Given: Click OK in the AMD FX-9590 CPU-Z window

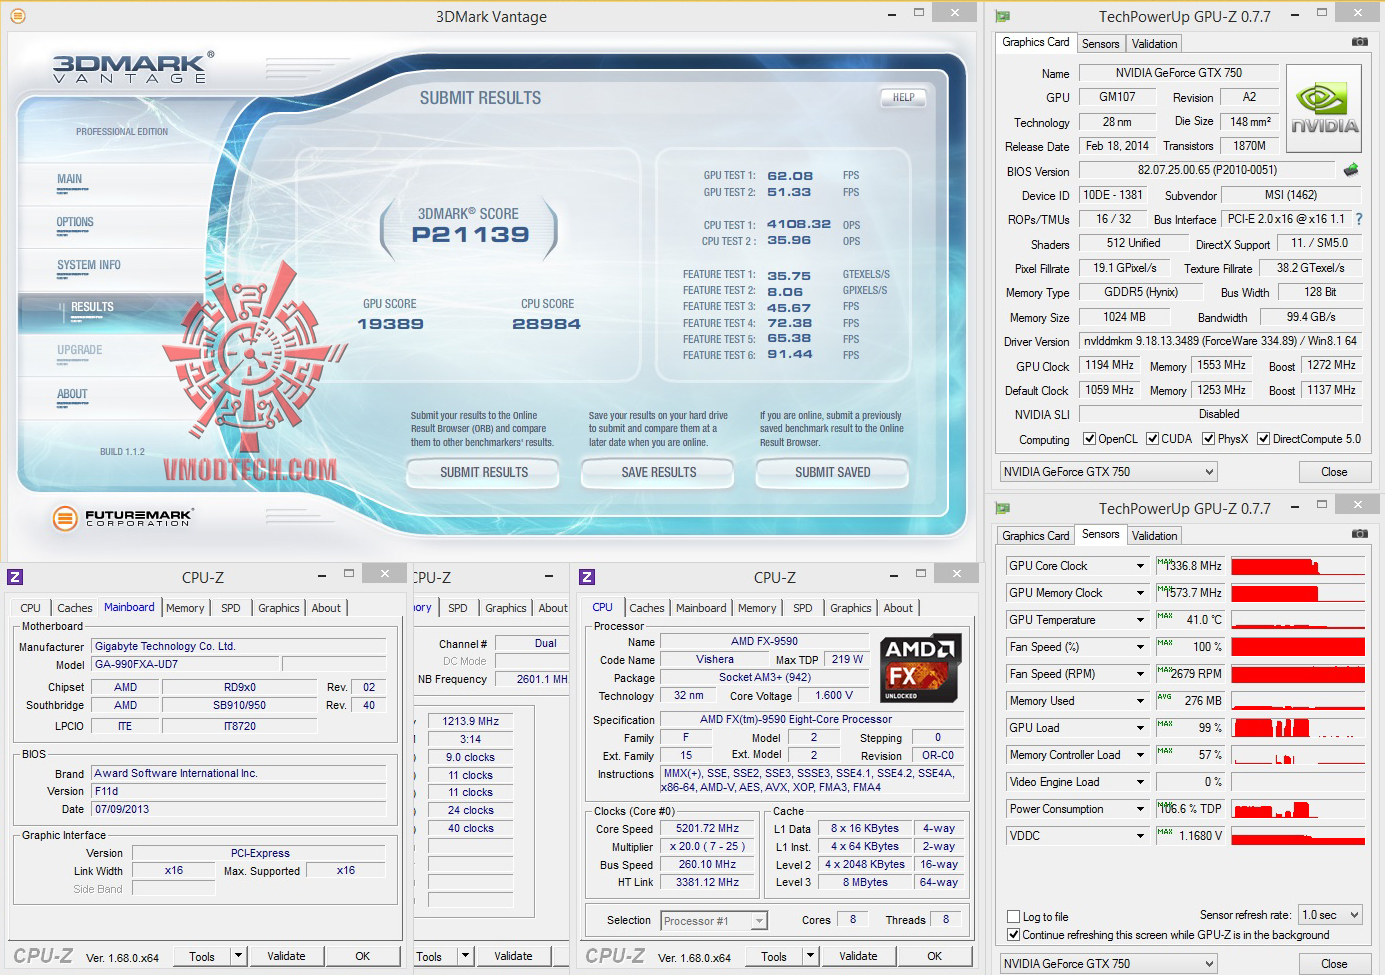Looking at the screenshot, I should tap(934, 956).
